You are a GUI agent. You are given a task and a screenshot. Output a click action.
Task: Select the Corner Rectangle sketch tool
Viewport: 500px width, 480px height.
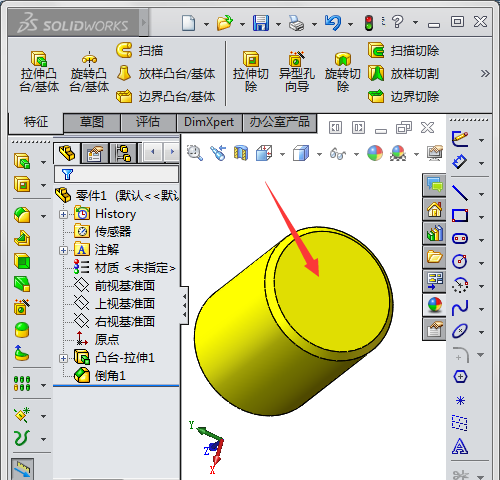coord(460,216)
